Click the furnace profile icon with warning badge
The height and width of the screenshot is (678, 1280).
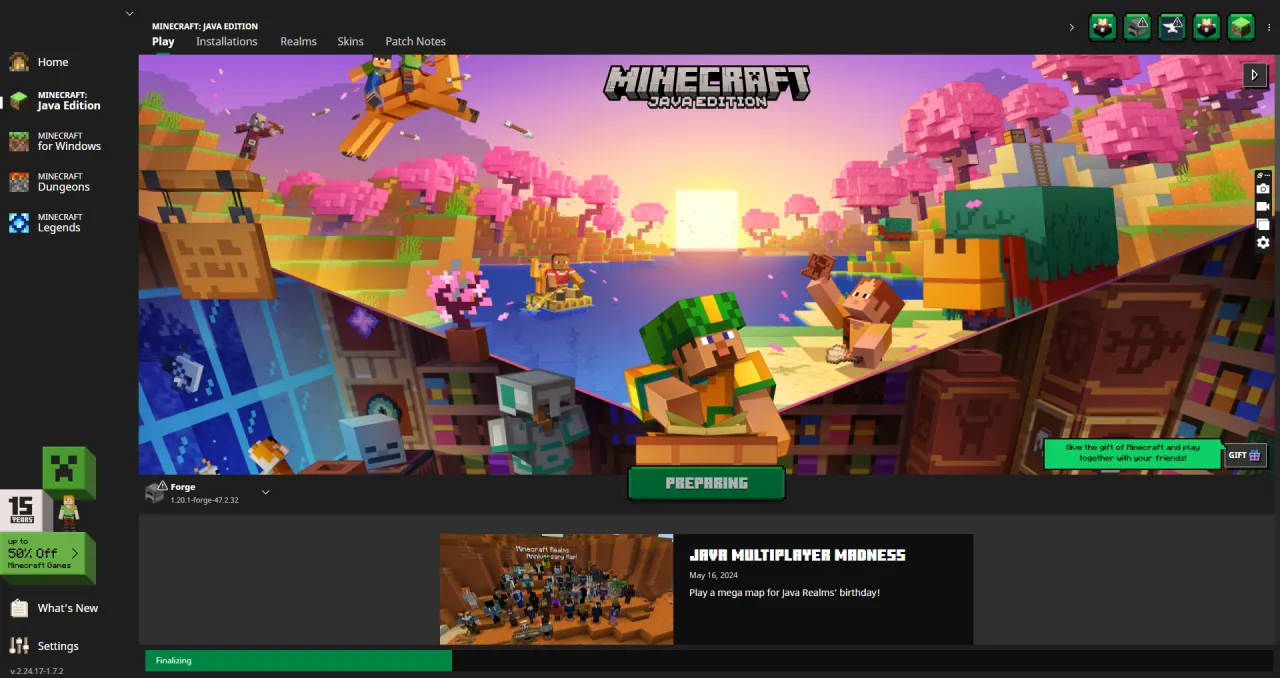pyautogui.click(x=1137, y=27)
